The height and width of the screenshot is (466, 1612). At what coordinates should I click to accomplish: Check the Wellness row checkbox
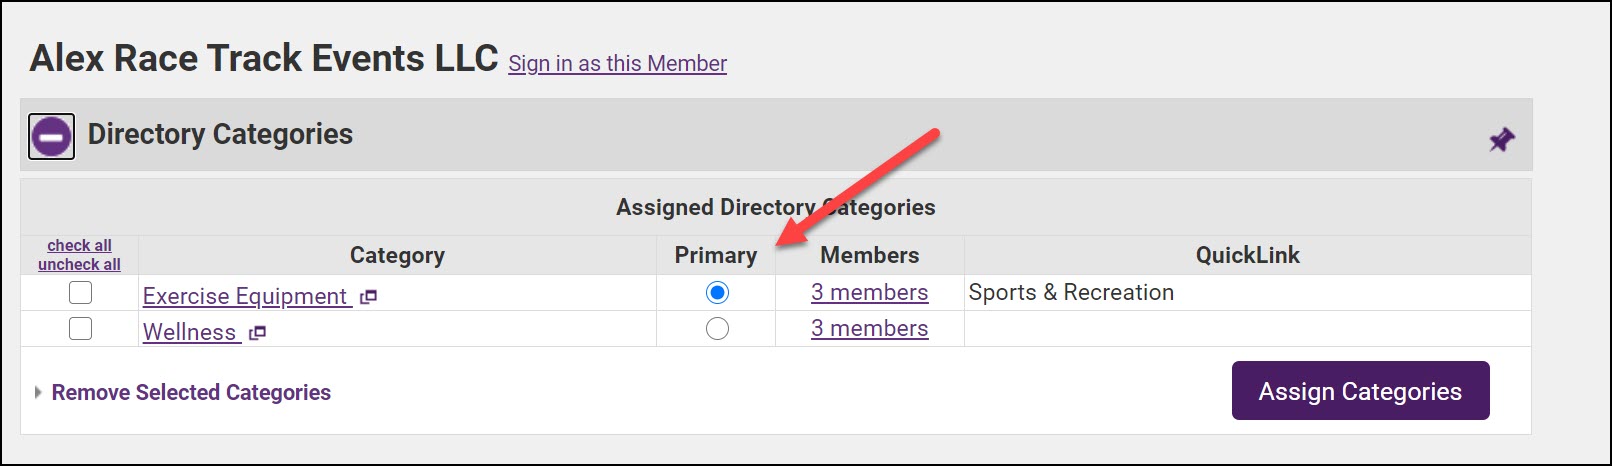[x=80, y=329]
